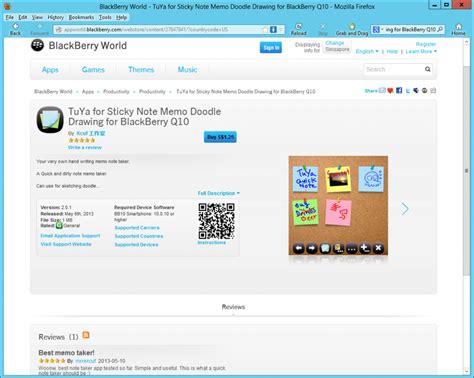Click the vertical page scrollbar
This screenshot has width=474, height=378.
[x=466, y=171]
